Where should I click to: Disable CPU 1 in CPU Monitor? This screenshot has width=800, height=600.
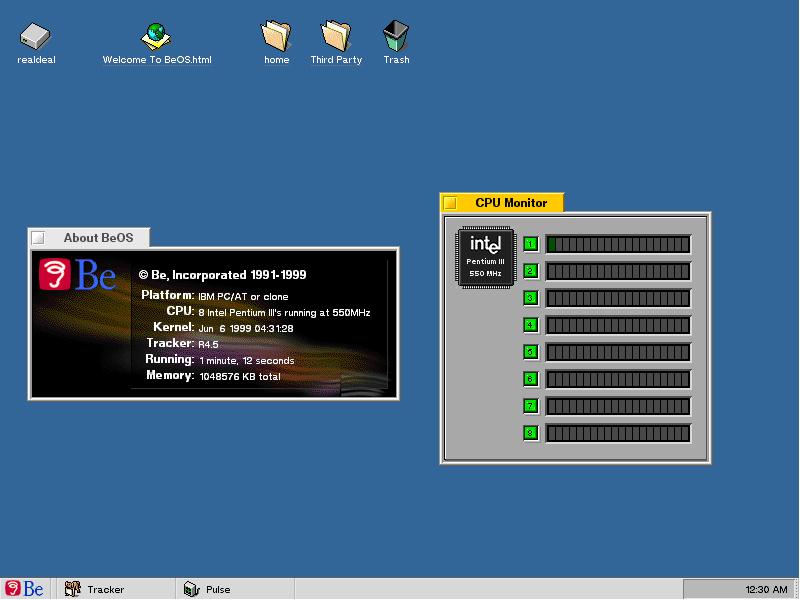coord(531,244)
